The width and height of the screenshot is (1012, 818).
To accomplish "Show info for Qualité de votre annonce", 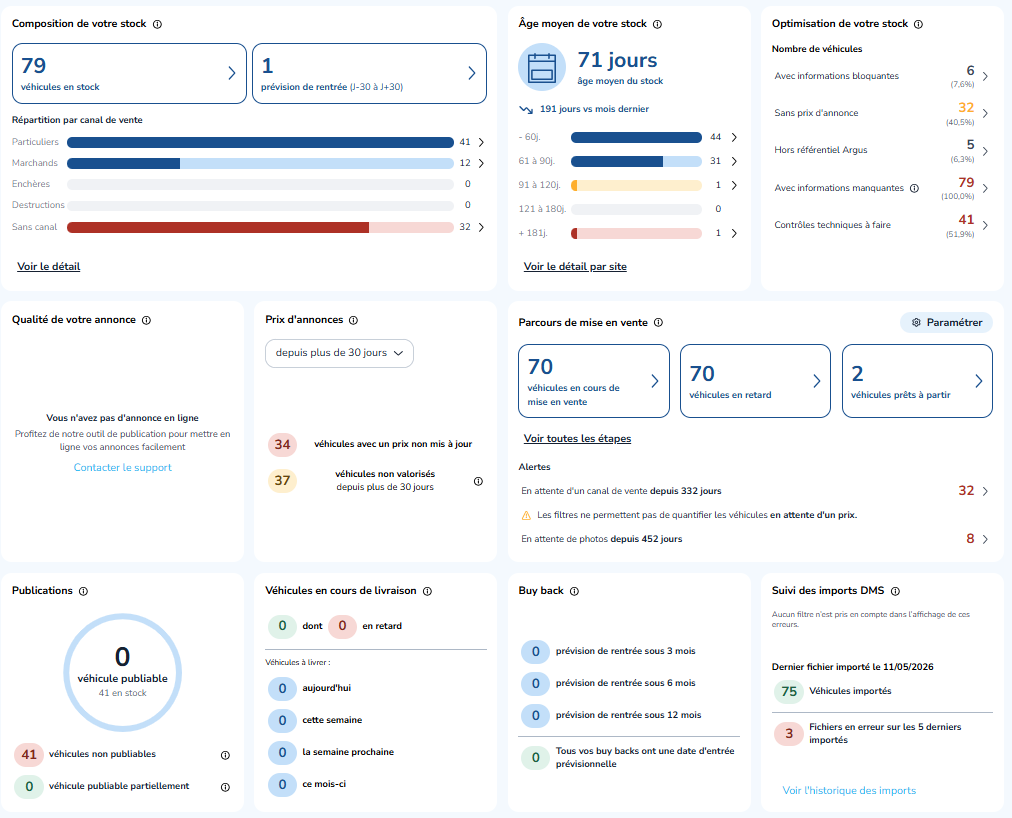I will pyautogui.click(x=147, y=320).
